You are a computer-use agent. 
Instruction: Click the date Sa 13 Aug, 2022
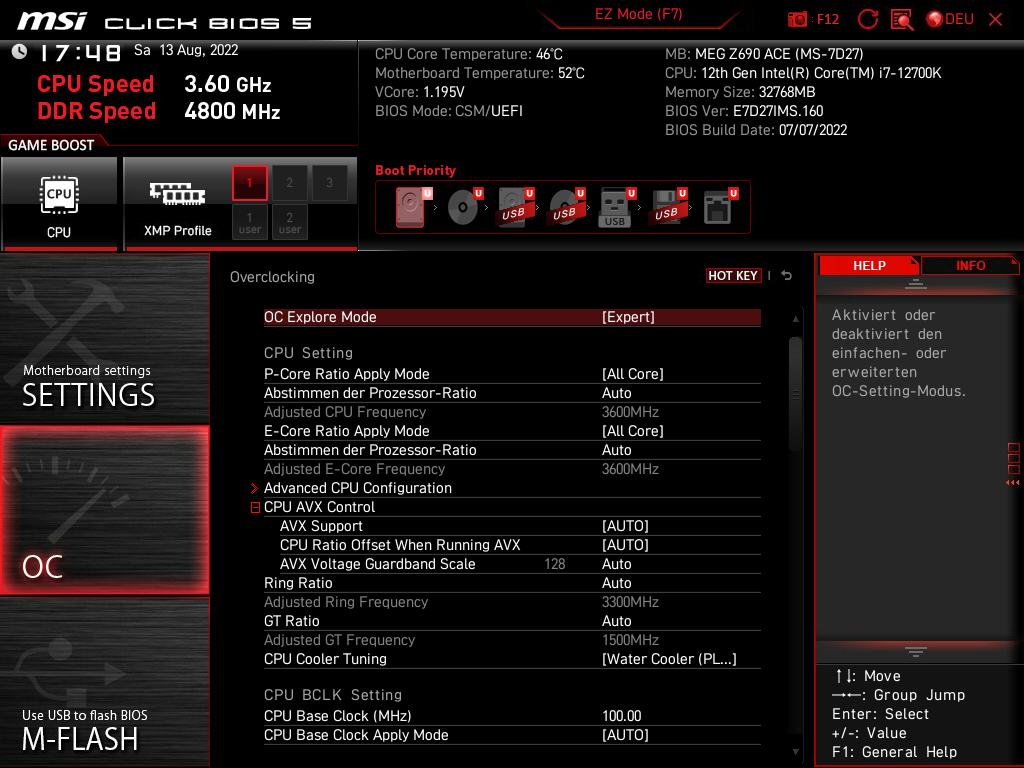tap(186, 50)
